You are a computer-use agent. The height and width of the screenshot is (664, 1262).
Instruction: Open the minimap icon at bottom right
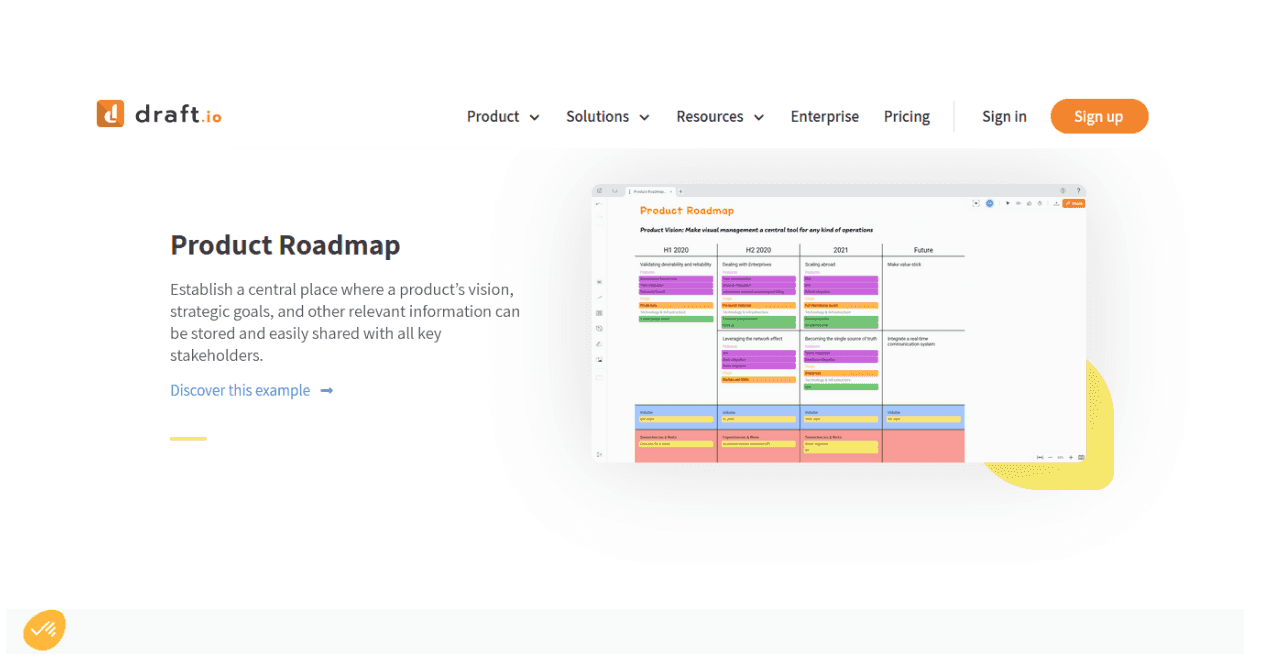1081,457
